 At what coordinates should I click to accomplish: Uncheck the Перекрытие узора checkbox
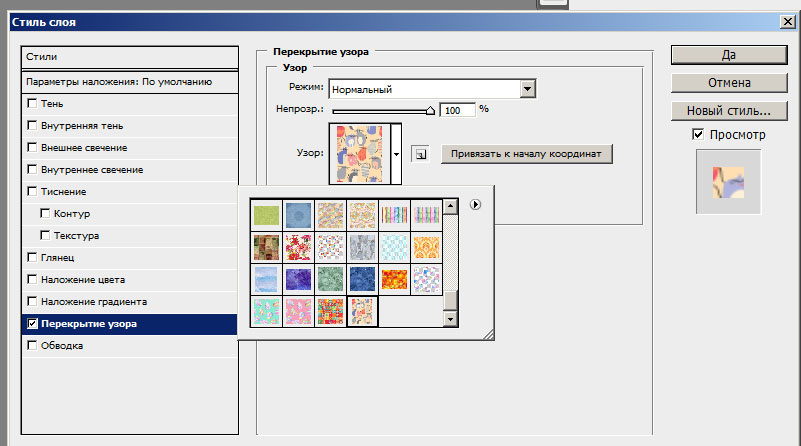(x=32, y=323)
